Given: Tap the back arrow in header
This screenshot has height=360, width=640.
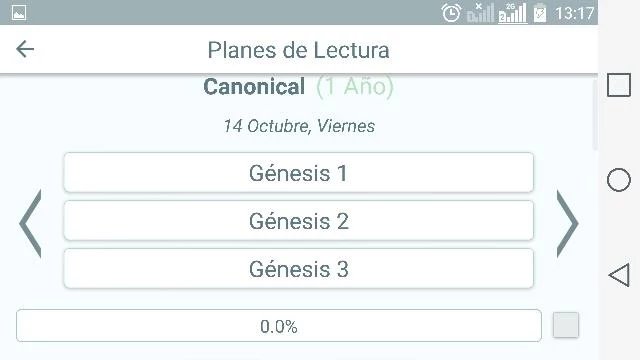Looking at the screenshot, I should [x=25, y=49].
